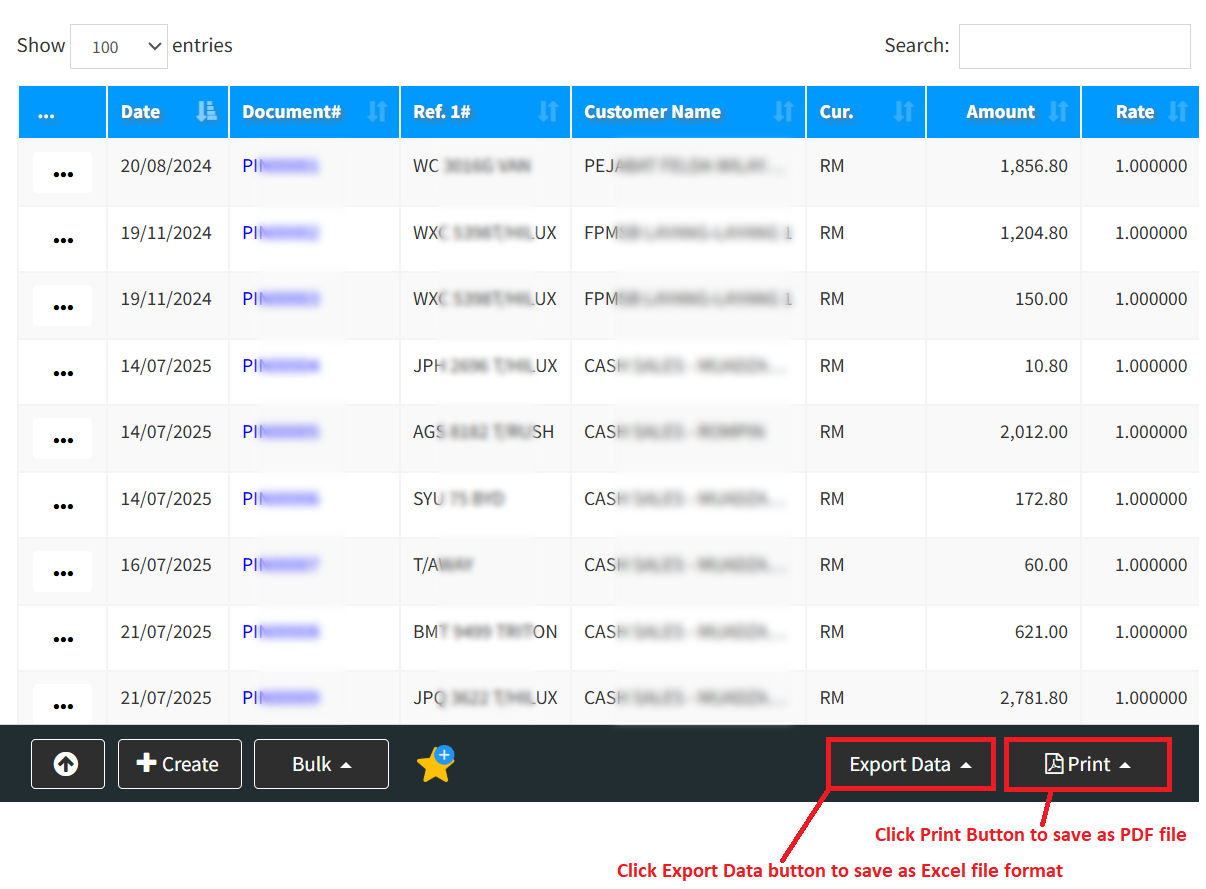The height and width of the screenshot is (889, 1206).
Task: Sort by Customer Name sort icon
Action: 783,112
